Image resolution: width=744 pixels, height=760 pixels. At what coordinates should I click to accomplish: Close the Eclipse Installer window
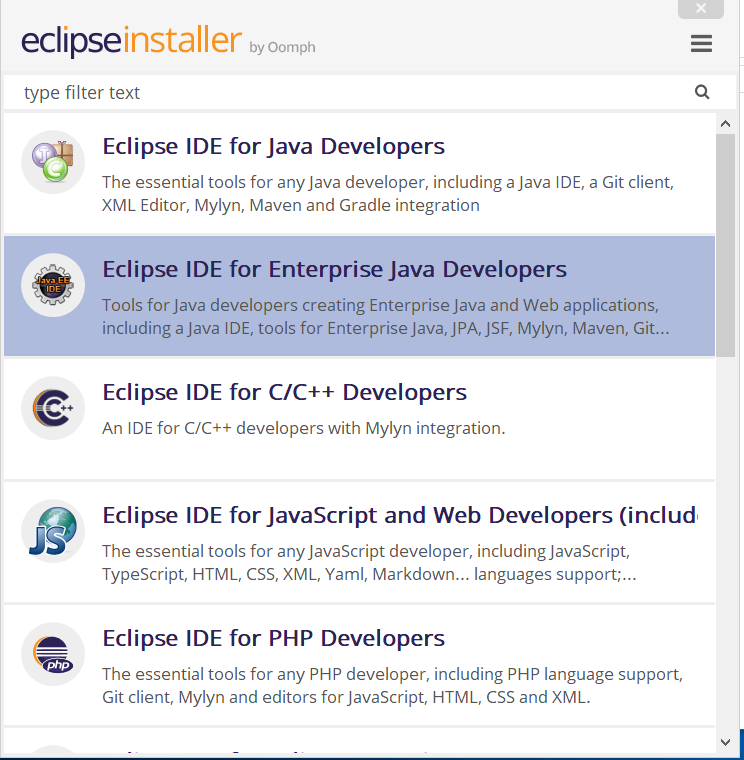(701, 8)
